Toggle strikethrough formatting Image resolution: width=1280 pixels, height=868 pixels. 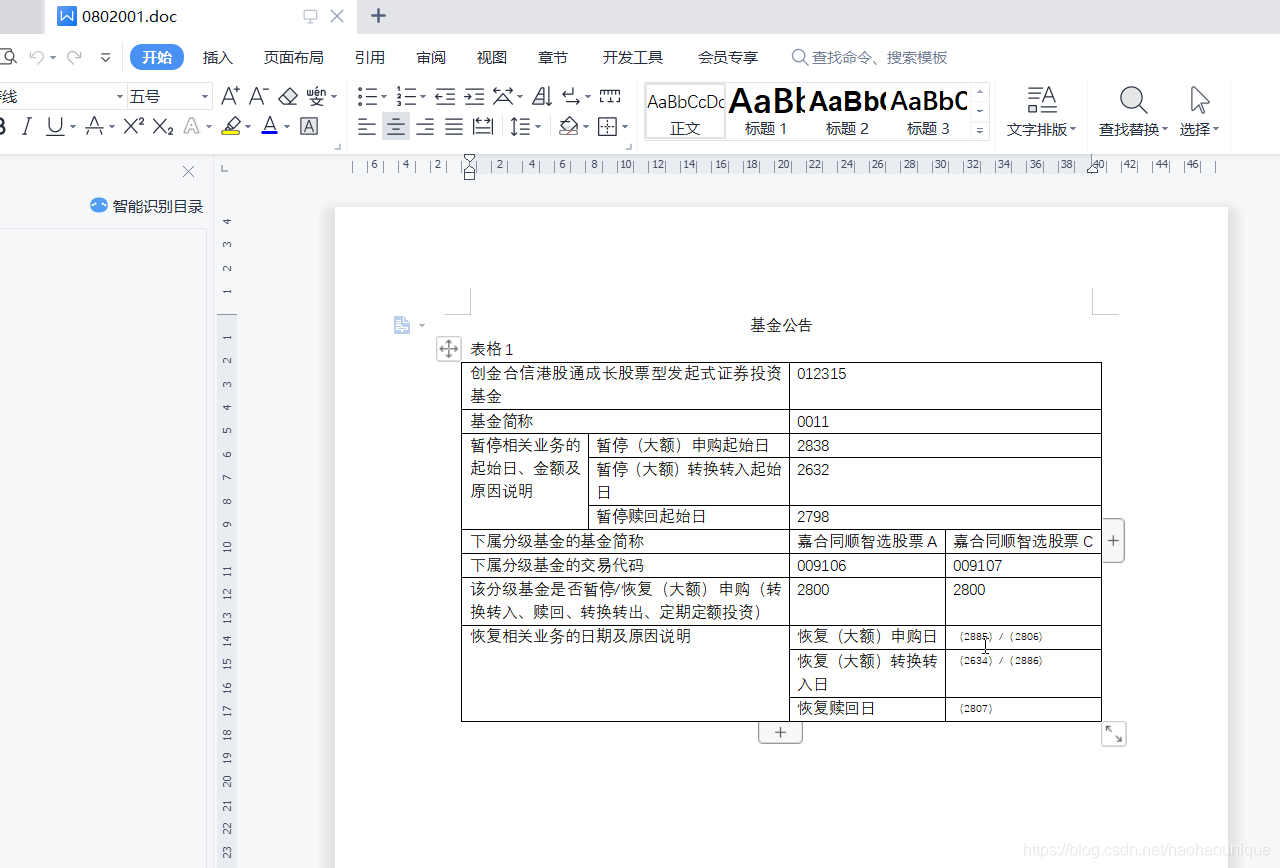94,126
